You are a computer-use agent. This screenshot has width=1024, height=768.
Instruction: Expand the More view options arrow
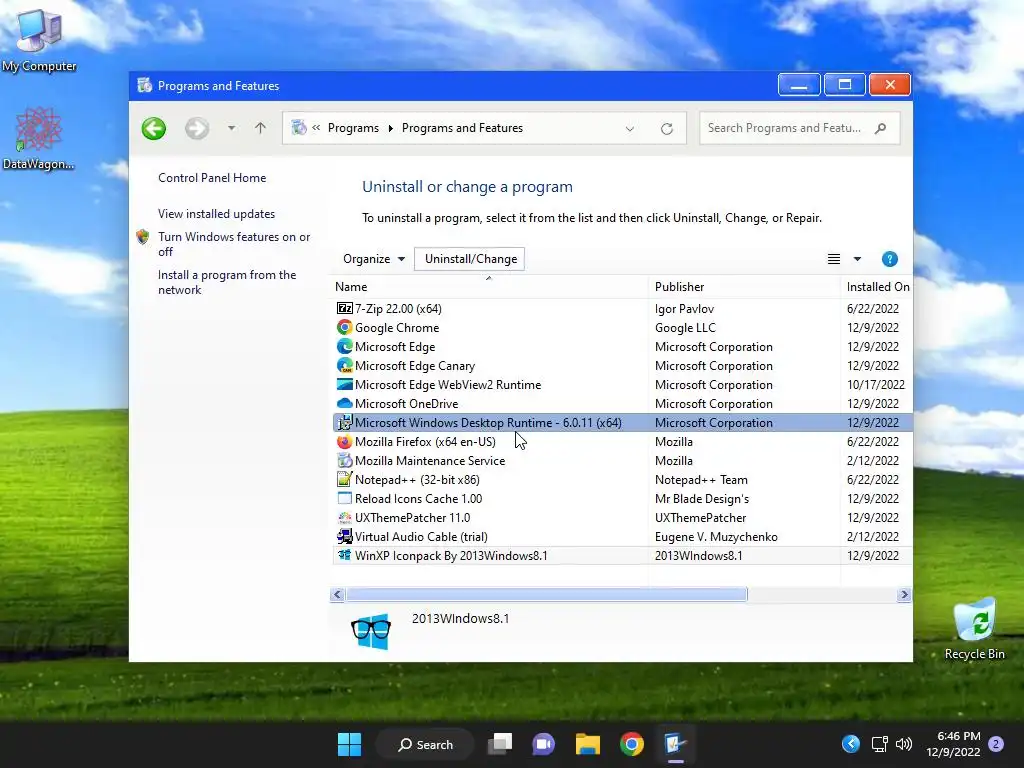coord(857,259)
